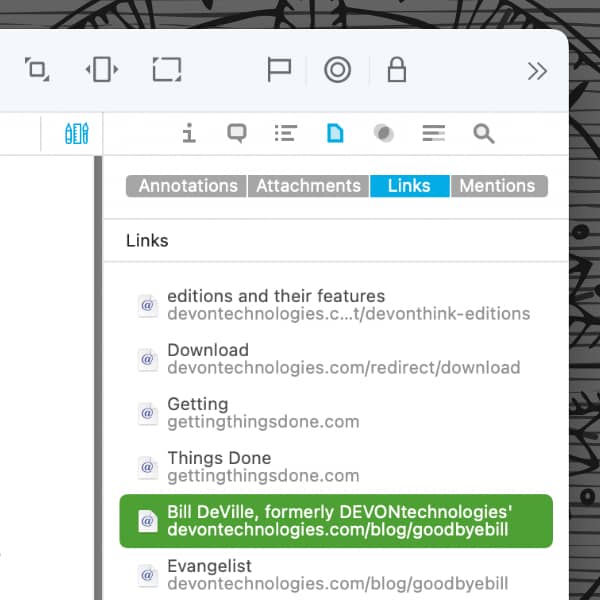Click the 'Links' section header
Viewport: 600px width, 600px height.
147,241
